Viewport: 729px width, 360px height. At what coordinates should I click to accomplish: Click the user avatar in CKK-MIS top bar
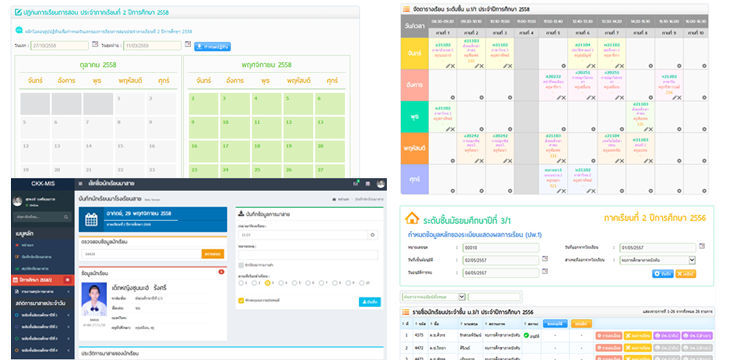click(381, 184)
